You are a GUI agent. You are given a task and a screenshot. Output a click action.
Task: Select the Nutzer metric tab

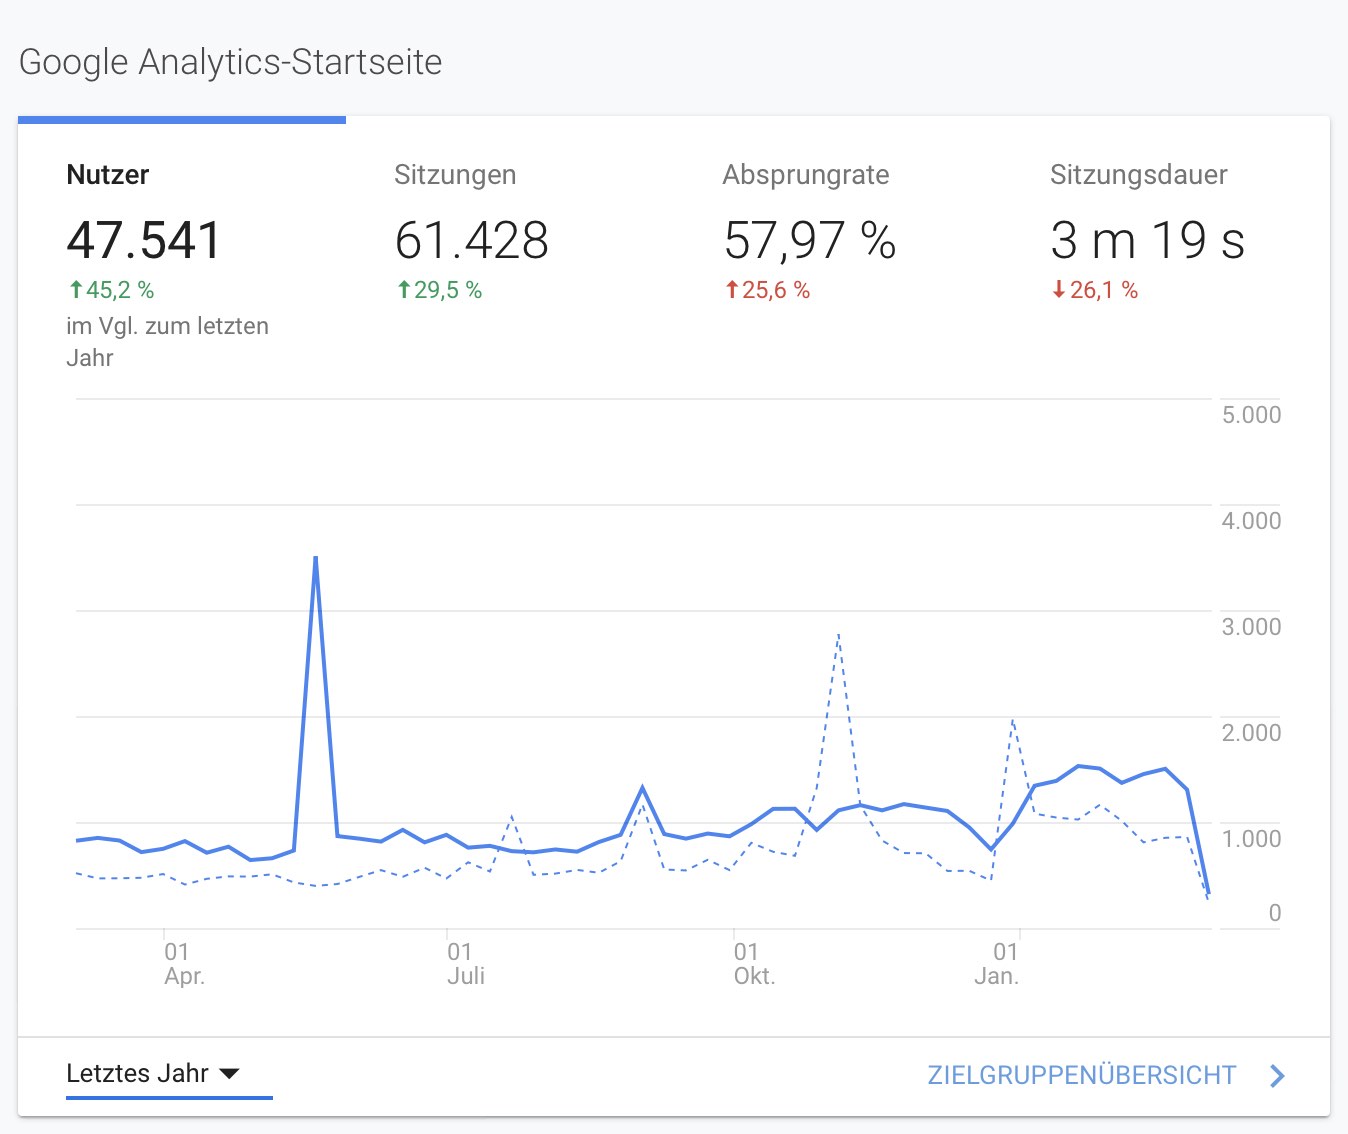(108, 175)
